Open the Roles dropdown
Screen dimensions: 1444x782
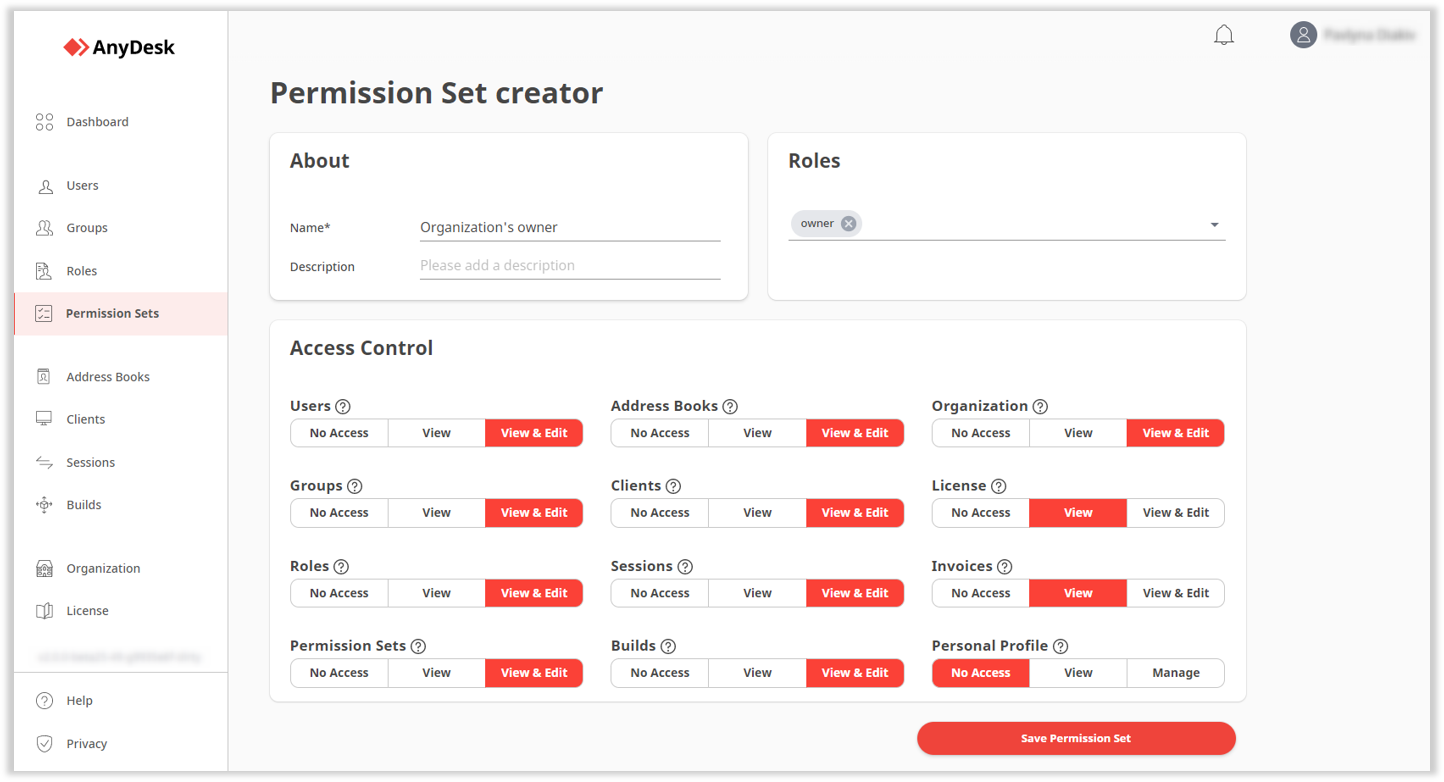pos(1214,224)
